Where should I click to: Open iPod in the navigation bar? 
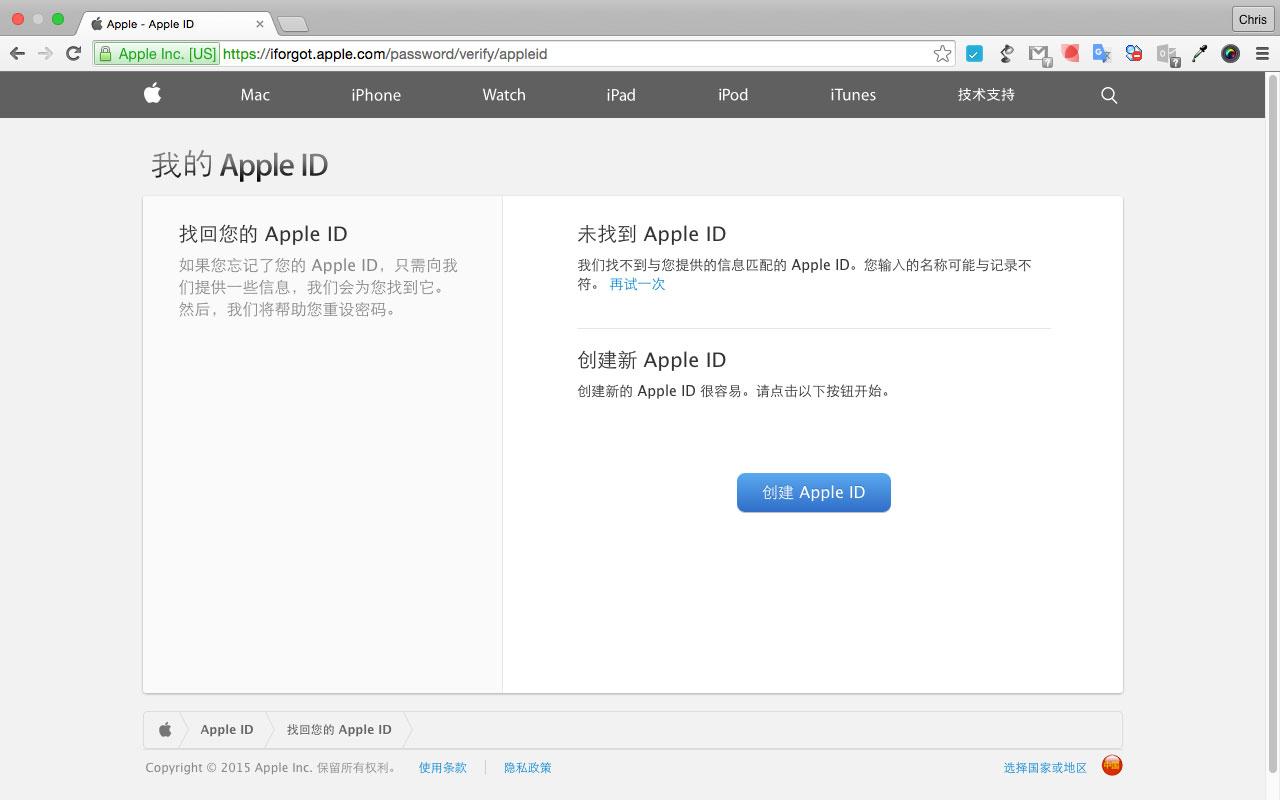(733, 95)
